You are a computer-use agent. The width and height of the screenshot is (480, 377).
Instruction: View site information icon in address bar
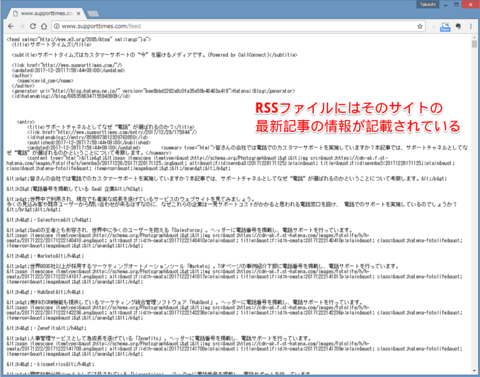pyautogui.click(x=57, y=26)
